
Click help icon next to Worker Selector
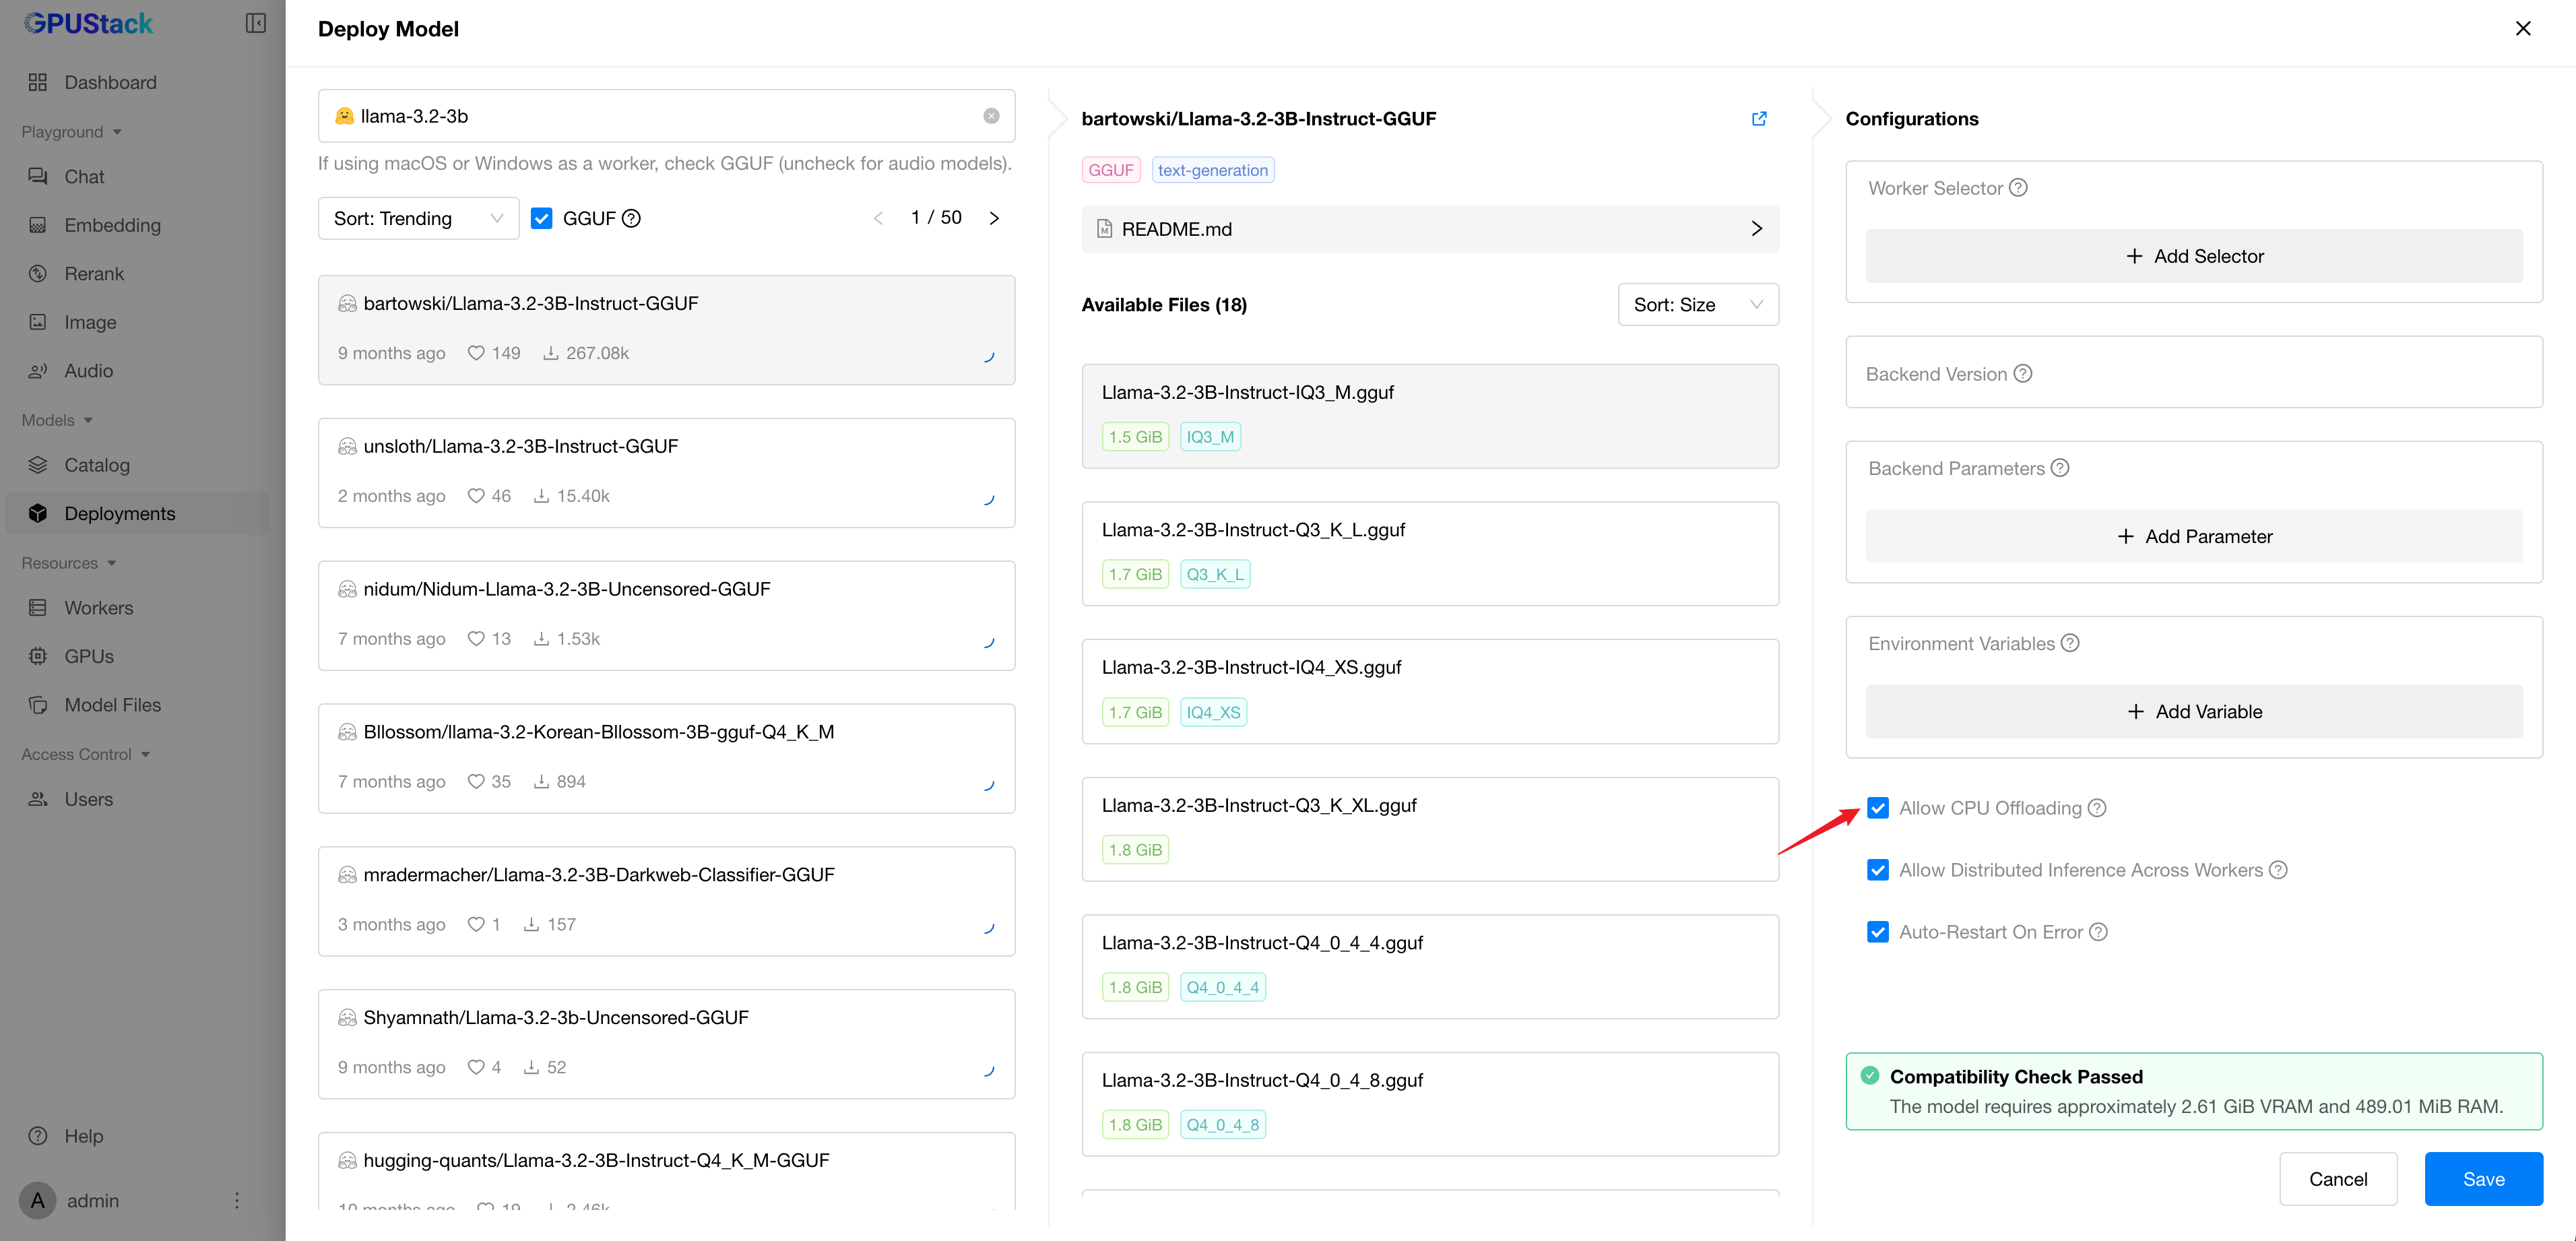coord(2018,187)
